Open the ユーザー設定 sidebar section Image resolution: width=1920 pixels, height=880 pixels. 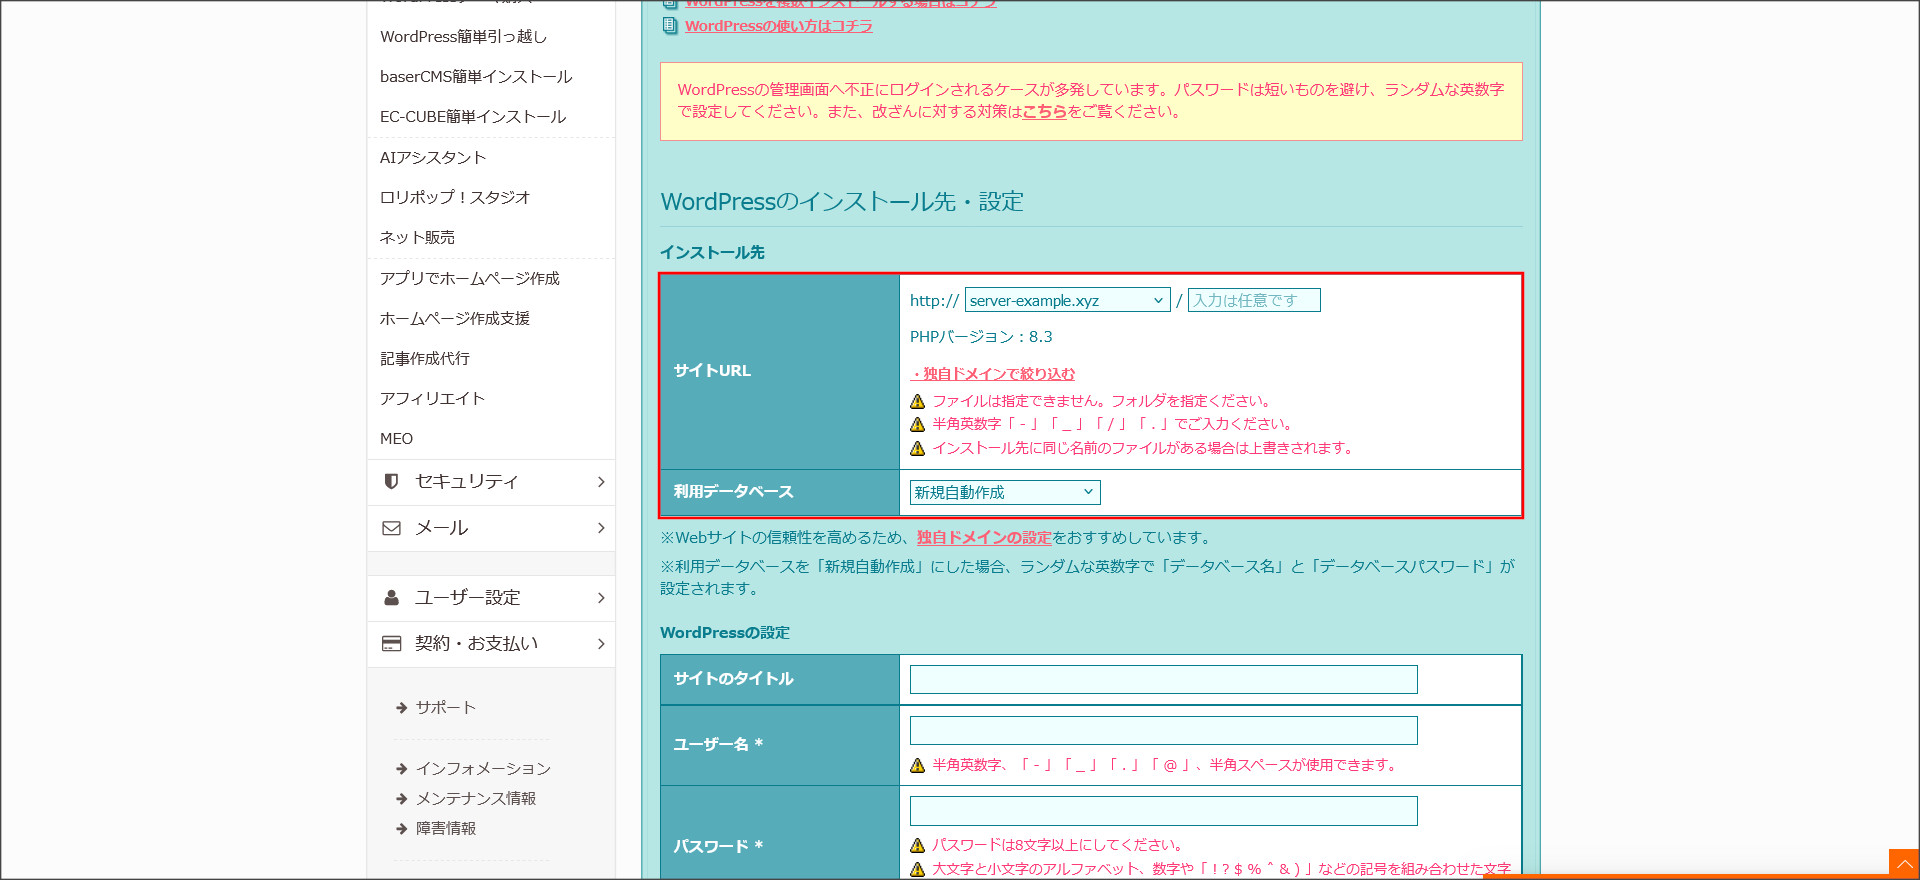pos(491,598)
